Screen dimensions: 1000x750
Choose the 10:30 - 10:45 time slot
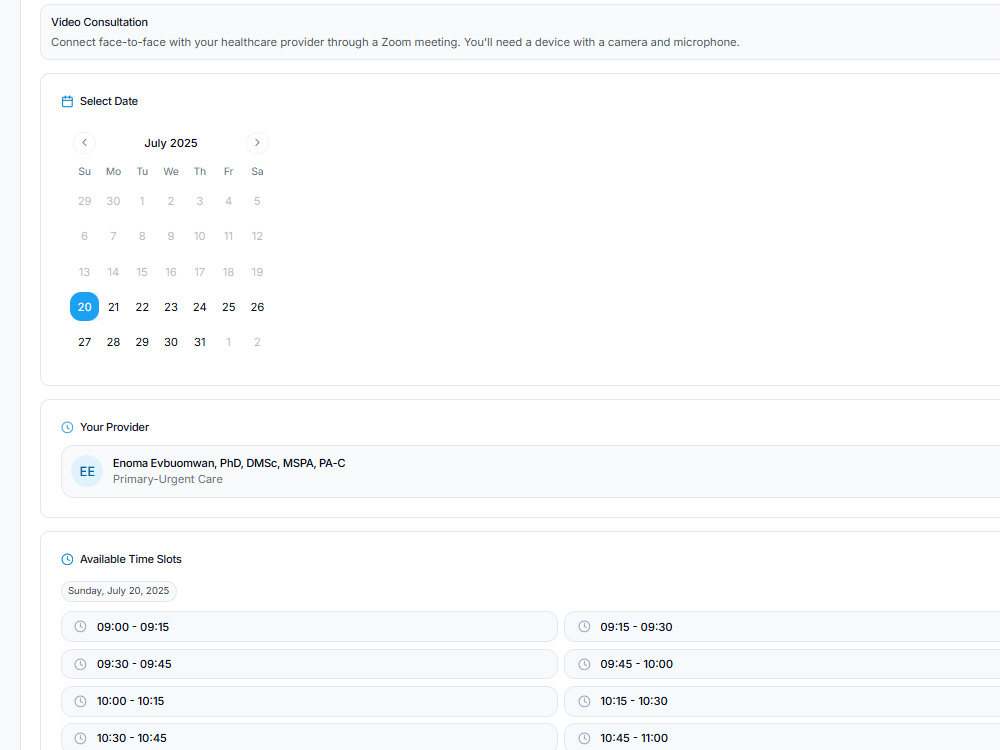tap(309, 737)
